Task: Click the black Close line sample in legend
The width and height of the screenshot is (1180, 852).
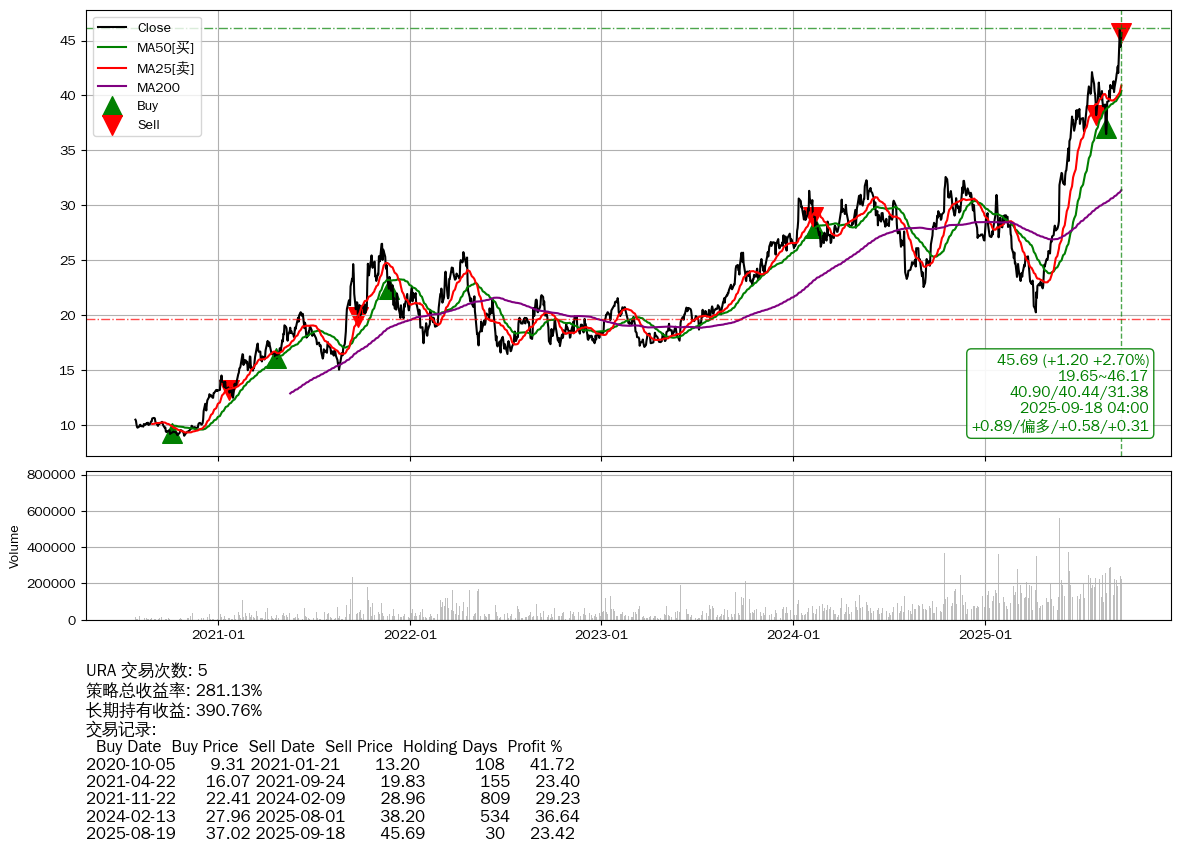Action: click(x=113, y=28)
